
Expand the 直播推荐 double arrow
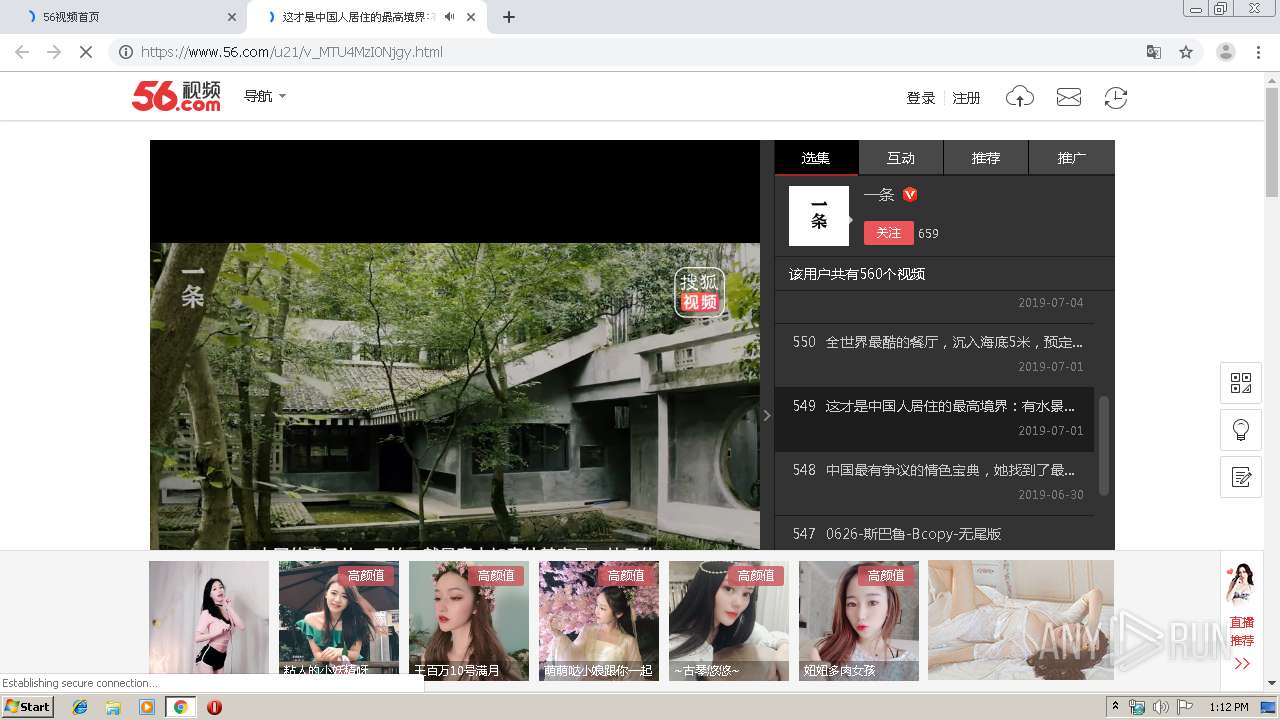coord(1242,663)
